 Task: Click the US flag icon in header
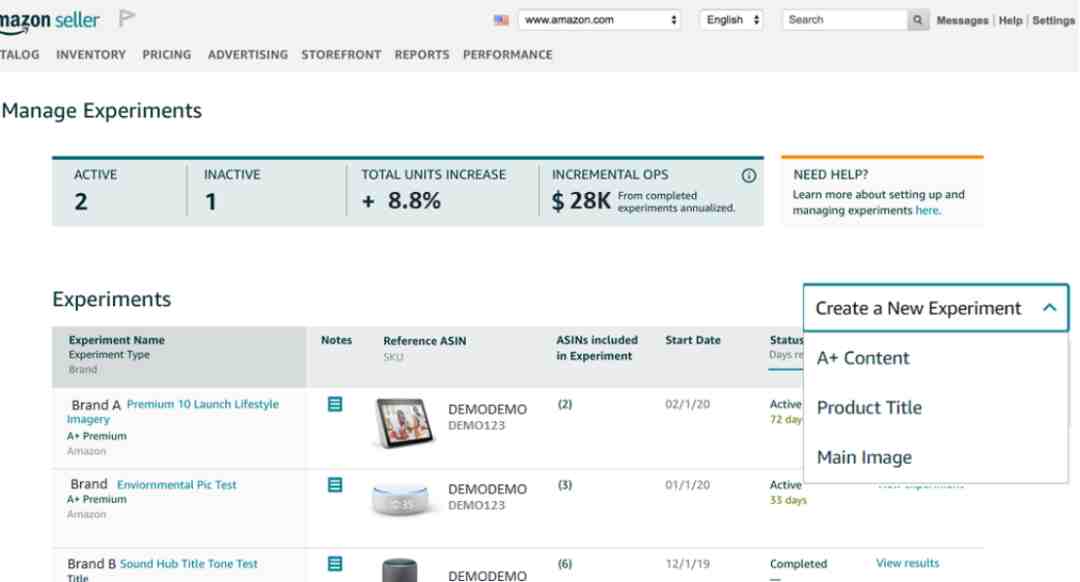501,20
